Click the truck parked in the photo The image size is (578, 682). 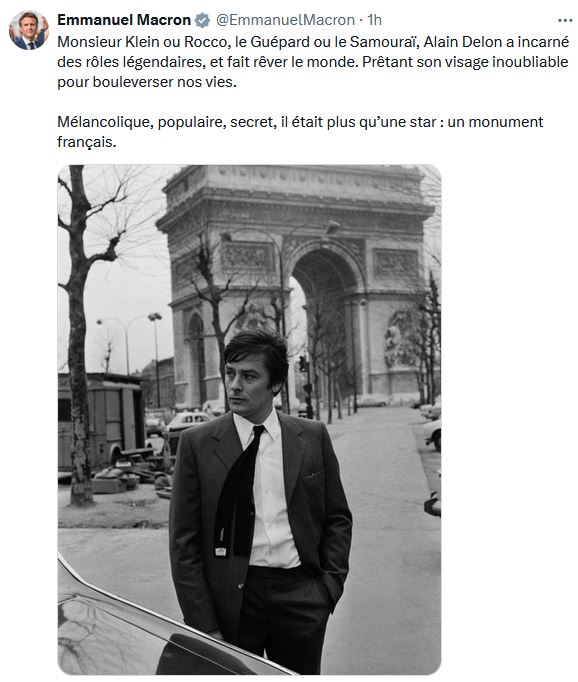101,422
